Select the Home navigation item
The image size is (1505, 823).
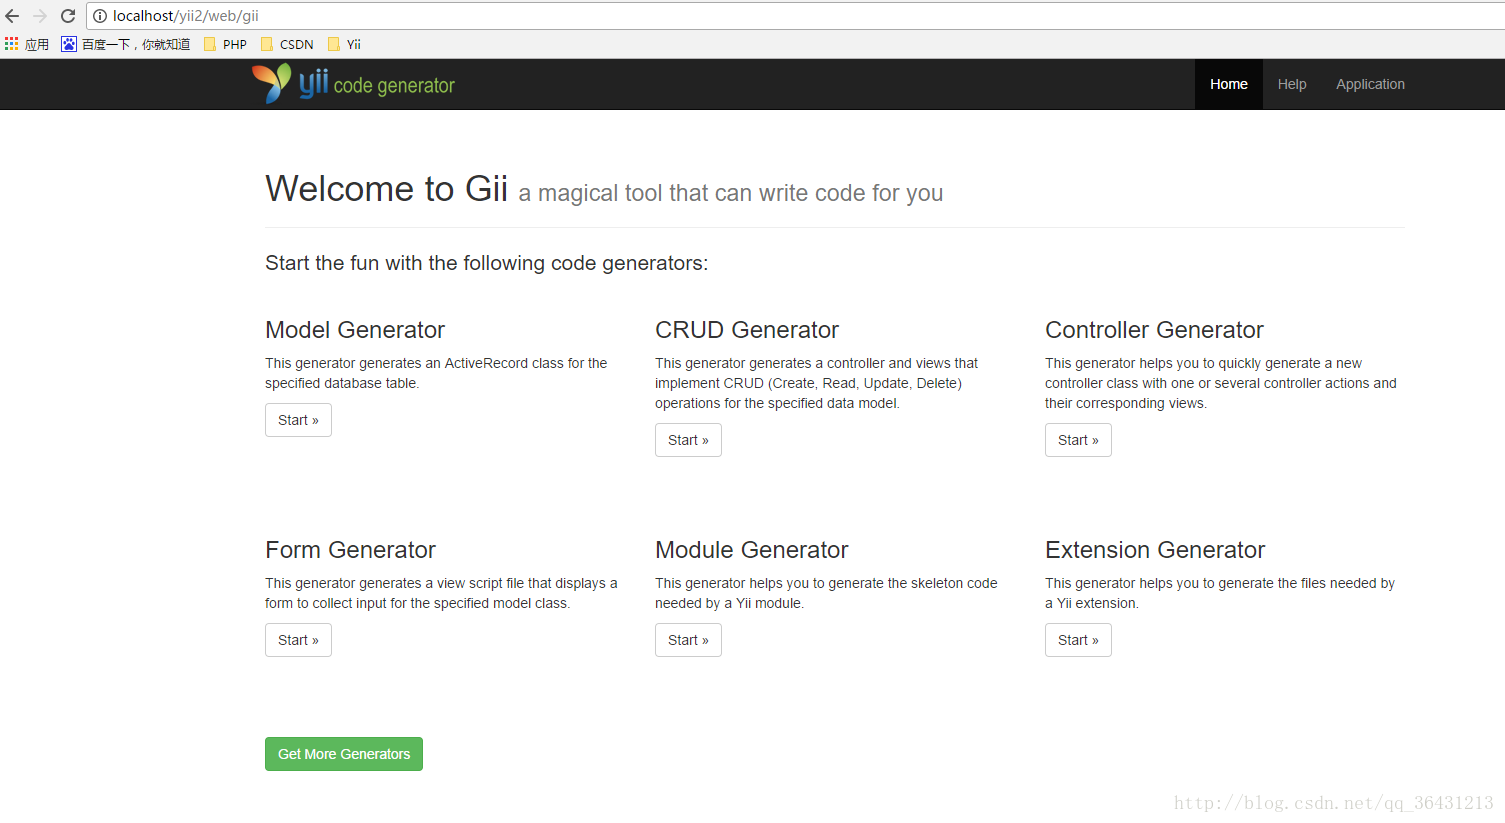click(x=1228, y=84)
